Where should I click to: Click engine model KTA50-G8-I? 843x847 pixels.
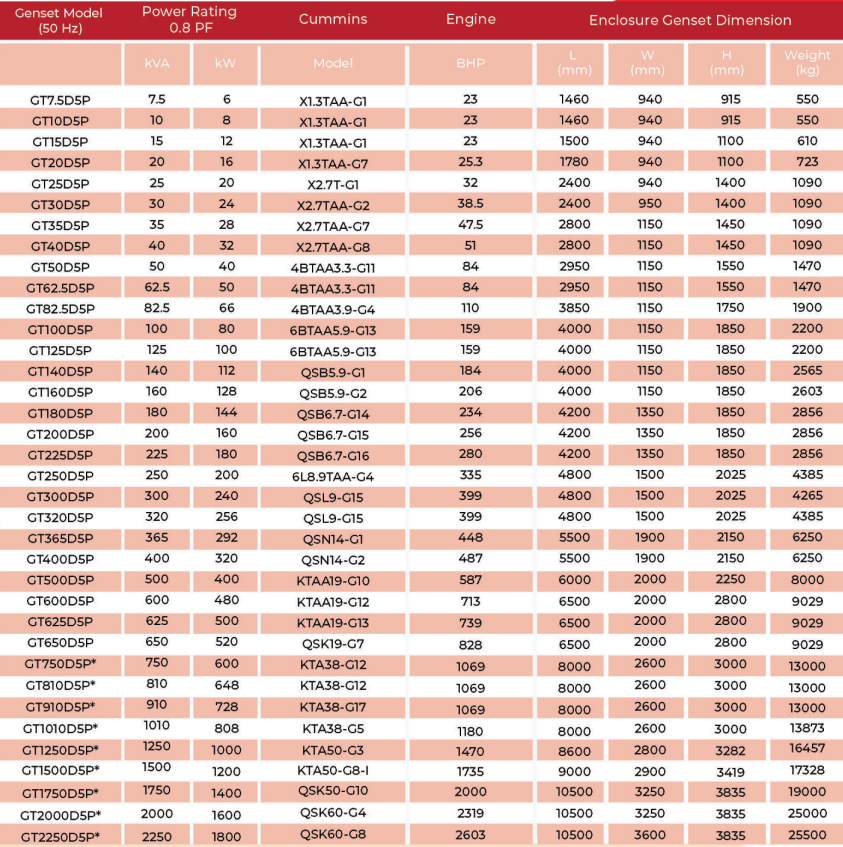333,770
